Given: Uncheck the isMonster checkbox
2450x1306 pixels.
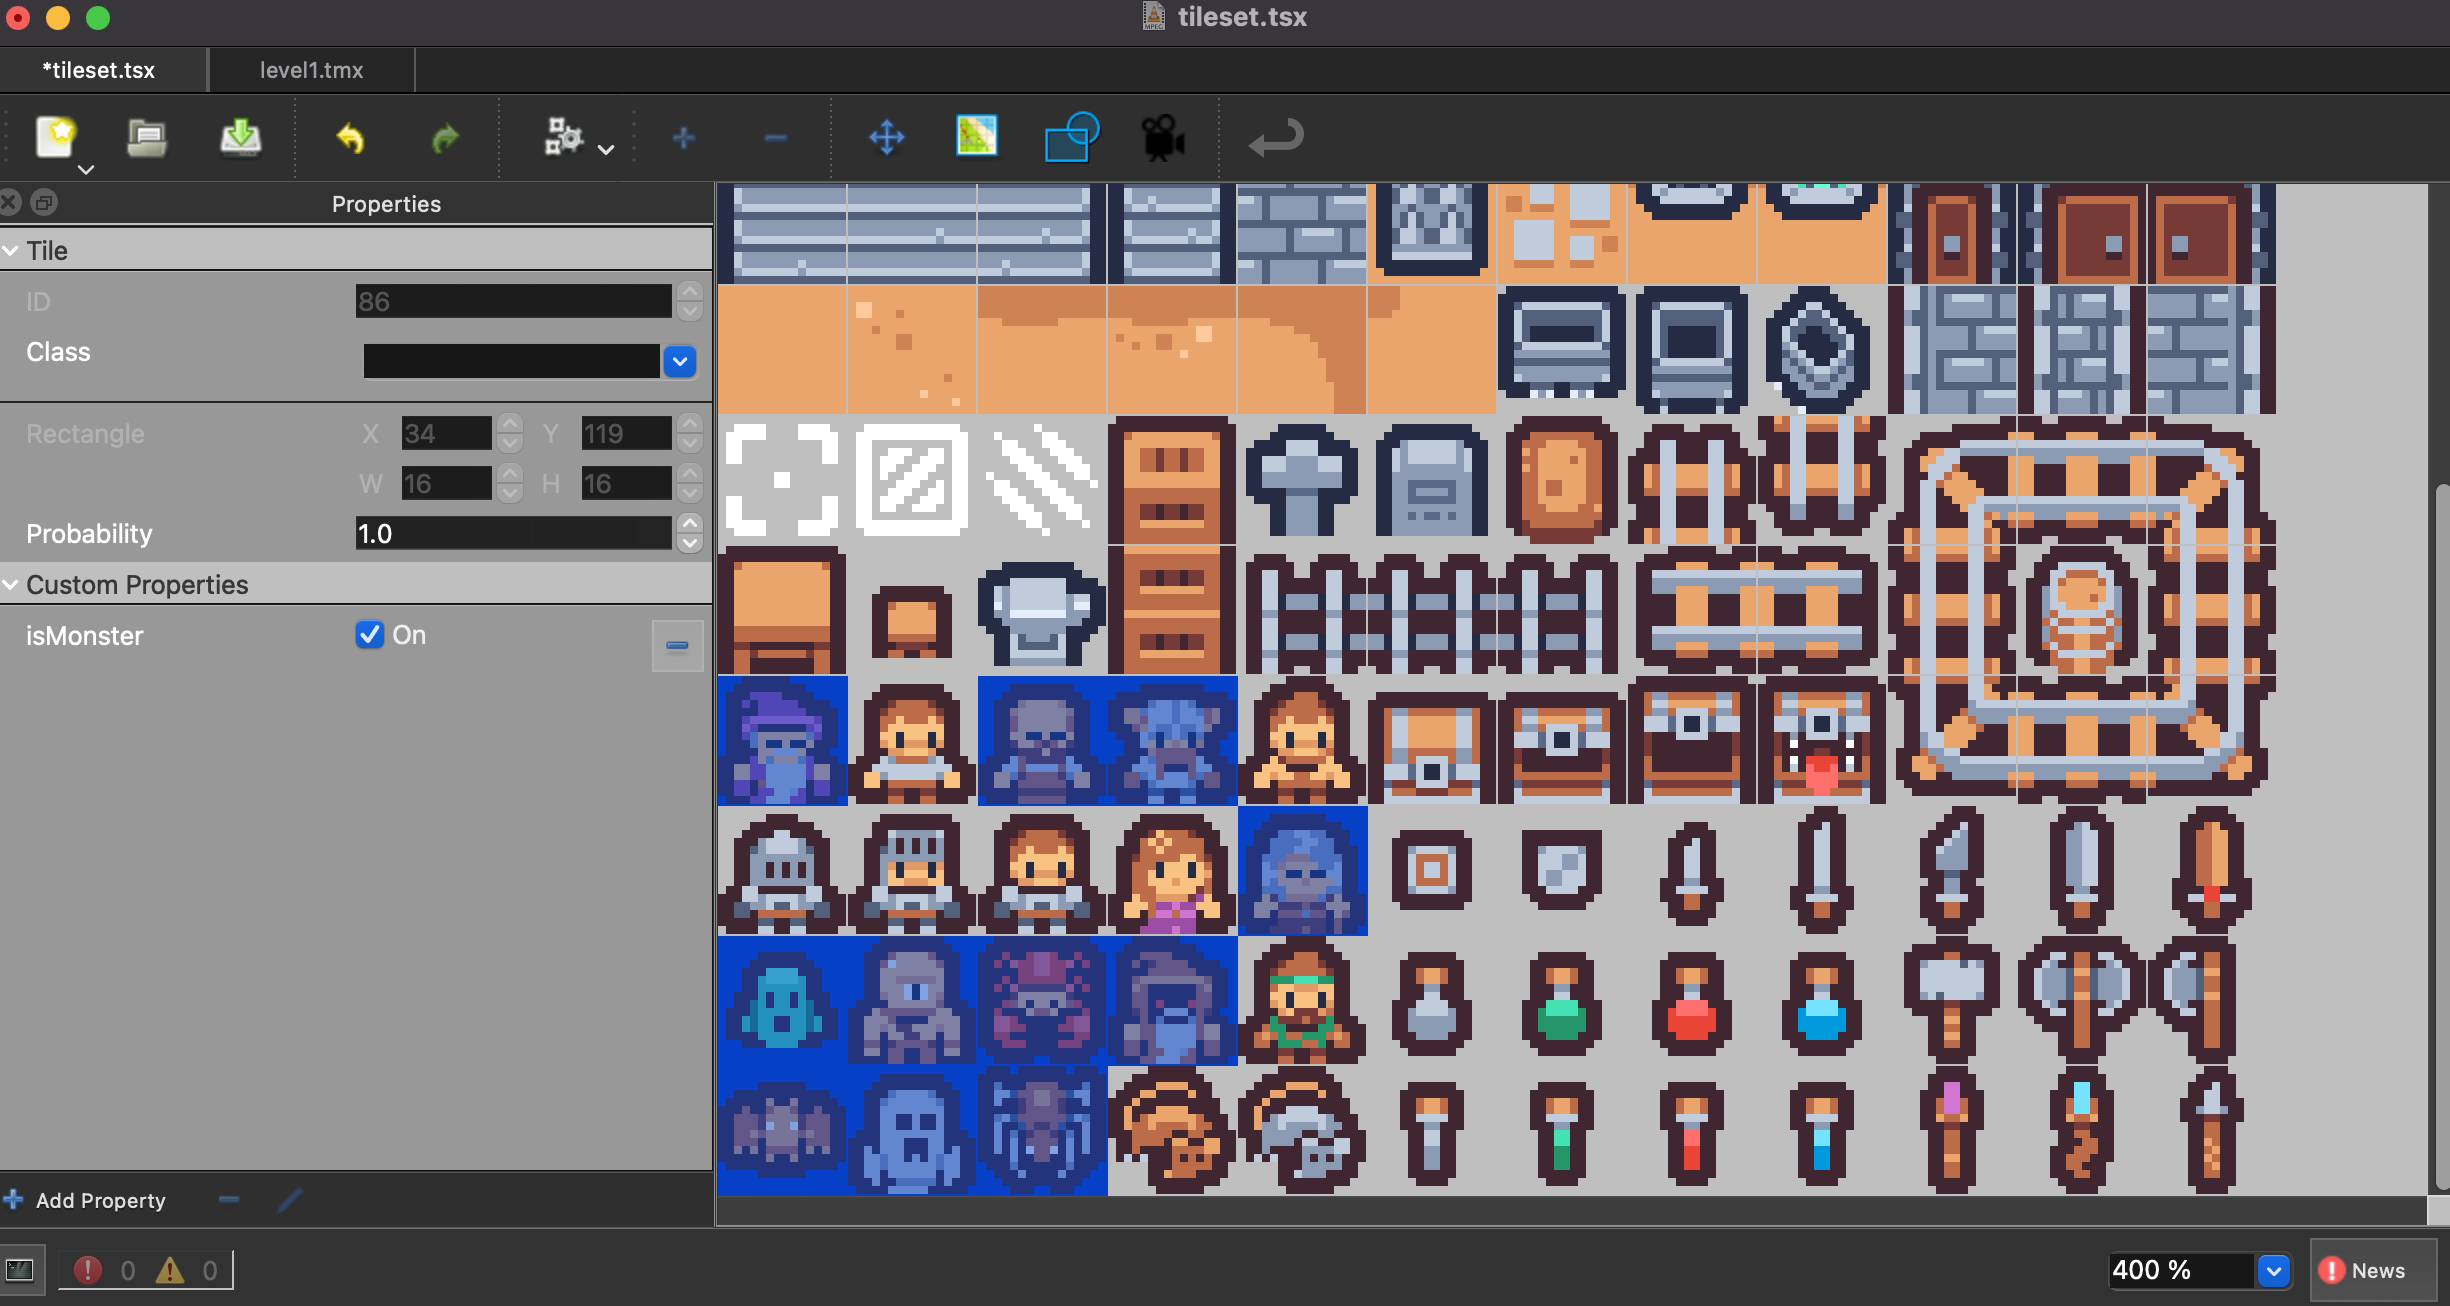Looking at the screenshot, I should tap(370, 635).
